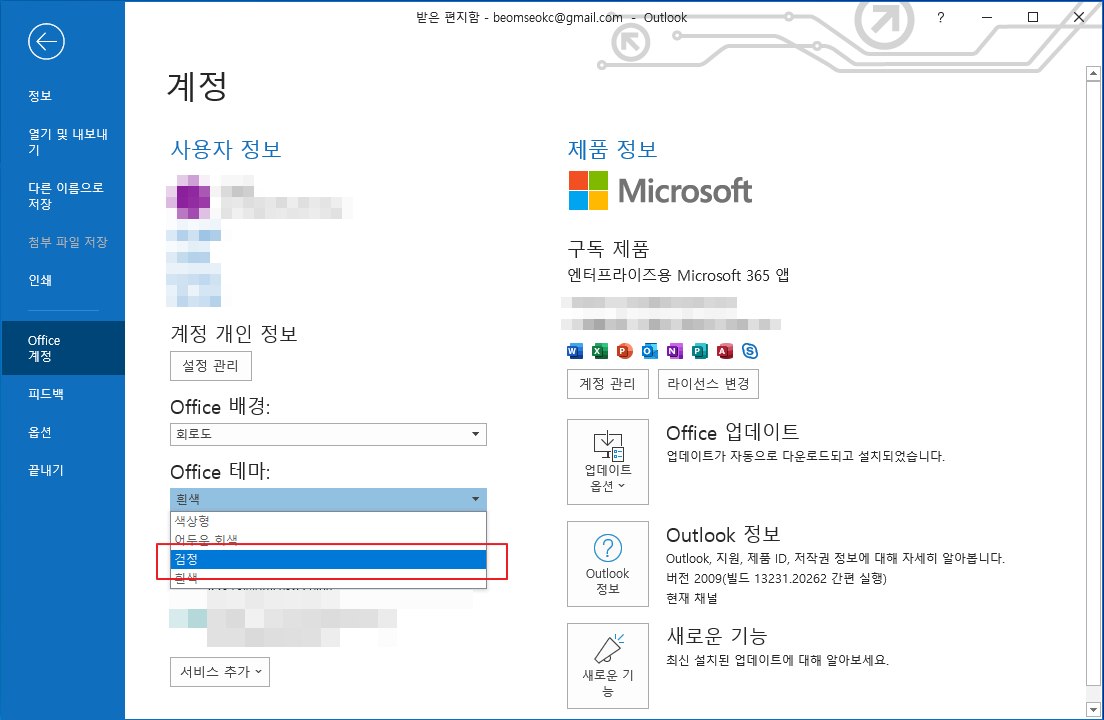Open the 업데이트 옵션 button

tap(608, 462)
